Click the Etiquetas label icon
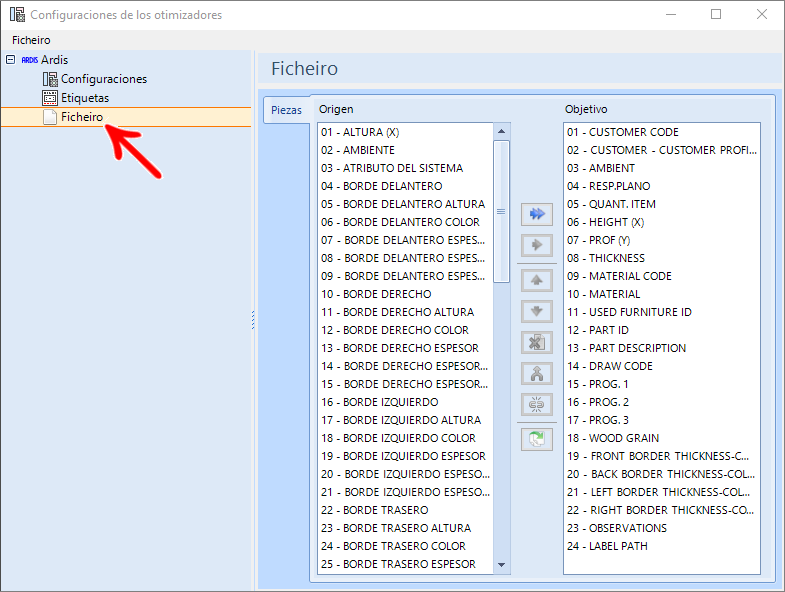The width and height of the screenshot is (785, 592). (x=50, y=98)
